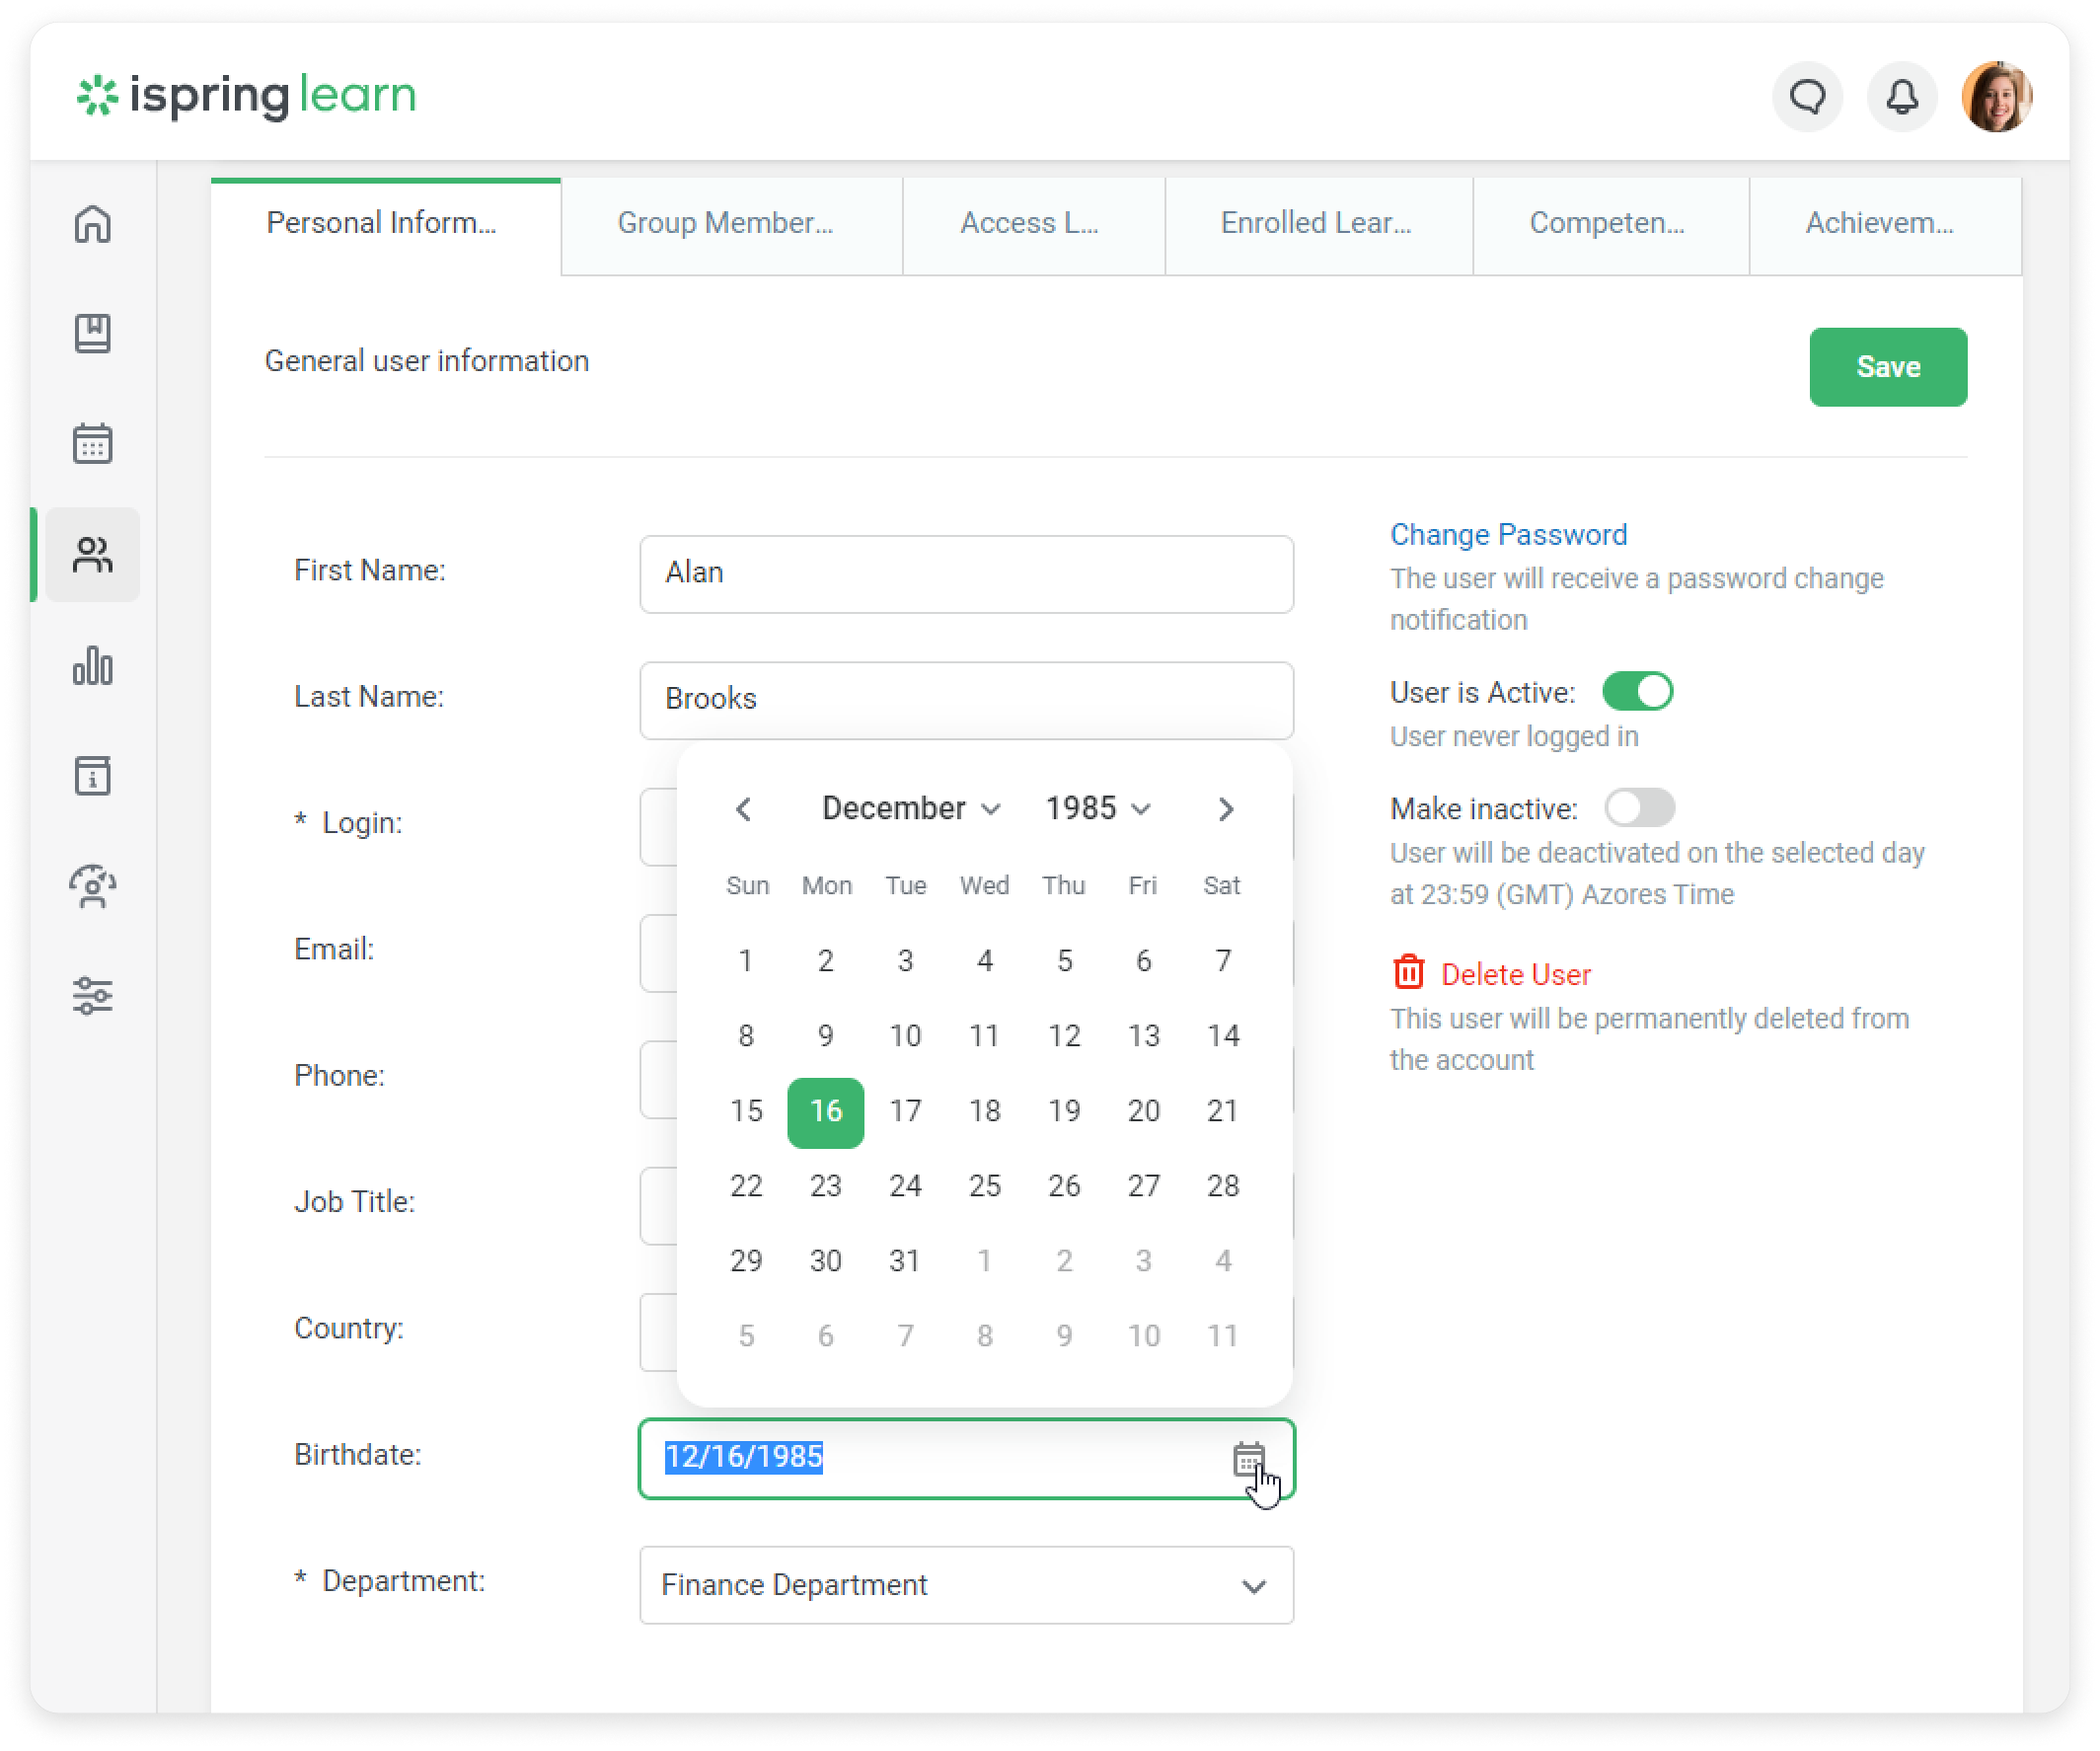Click the Birthdate calendar picker icon
This screenshot has height=1751, width=2100.
1248,1460
